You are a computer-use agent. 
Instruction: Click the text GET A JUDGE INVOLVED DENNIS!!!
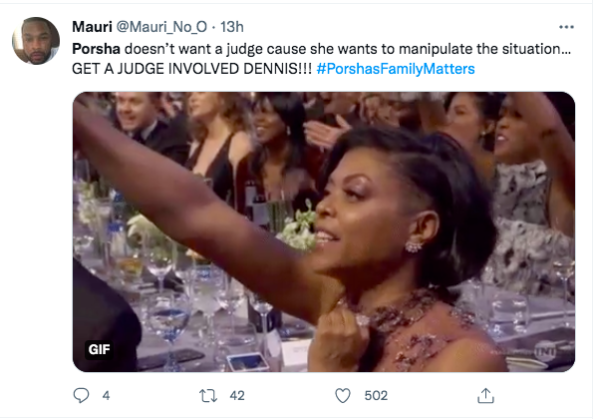pos(192,69)
